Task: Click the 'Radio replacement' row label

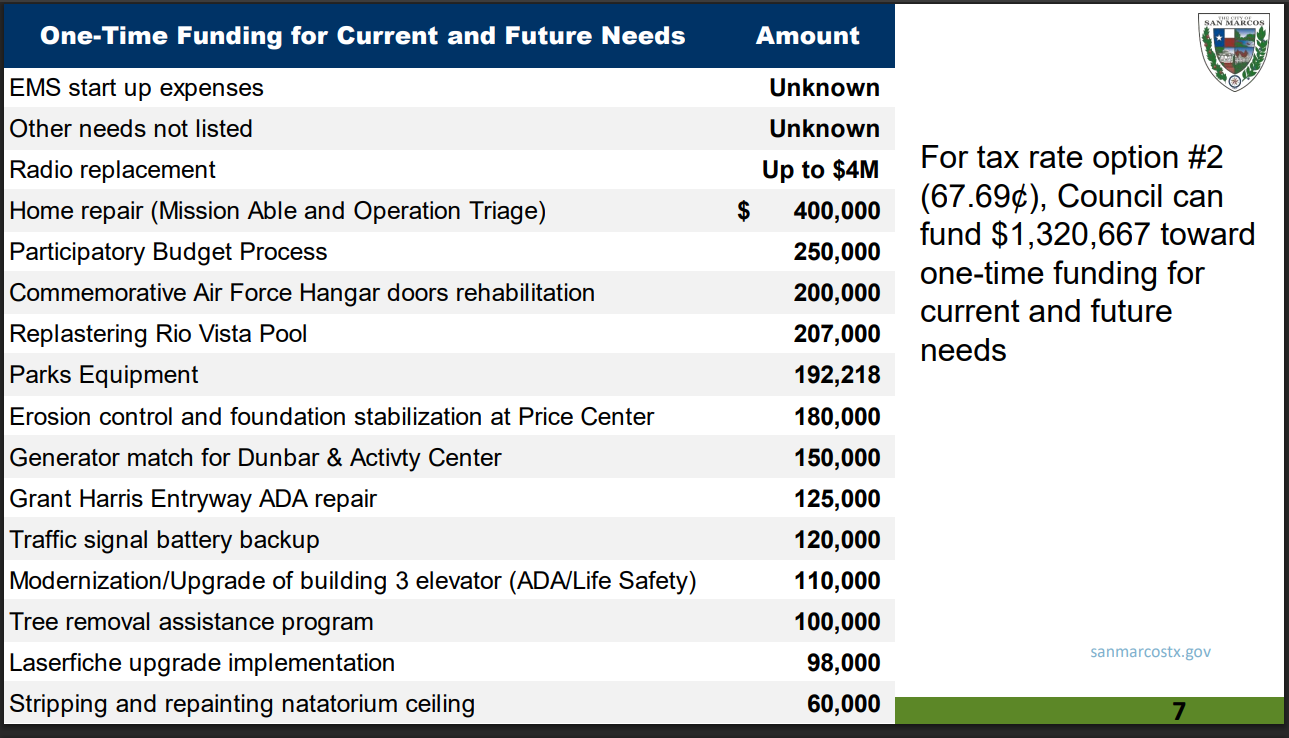Action: [x=113, y=170]
